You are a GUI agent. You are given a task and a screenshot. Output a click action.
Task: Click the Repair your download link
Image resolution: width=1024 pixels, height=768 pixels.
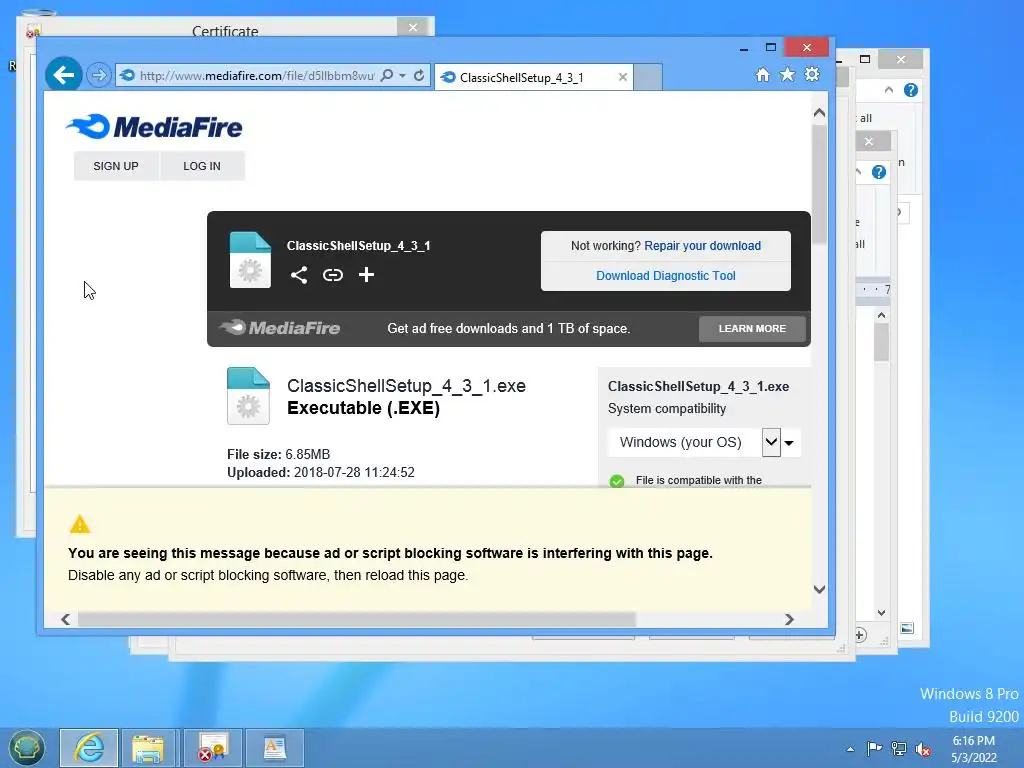[x=702, y=246]
